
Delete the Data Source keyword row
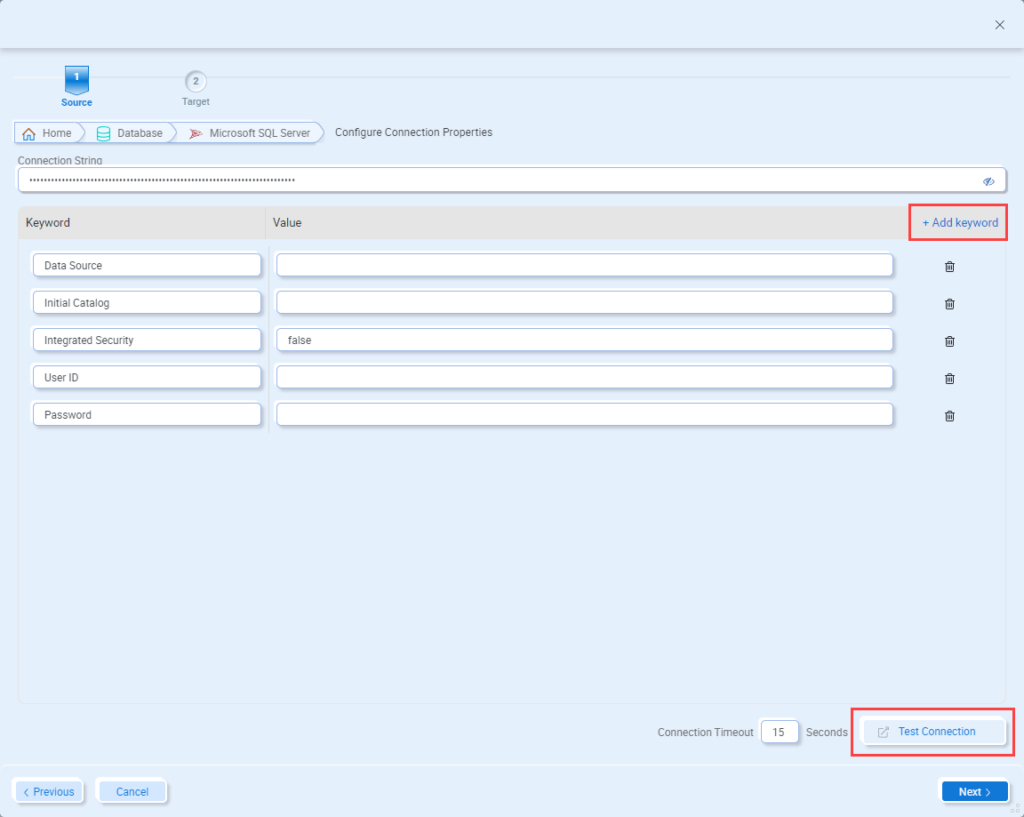[x=949, y=266]
